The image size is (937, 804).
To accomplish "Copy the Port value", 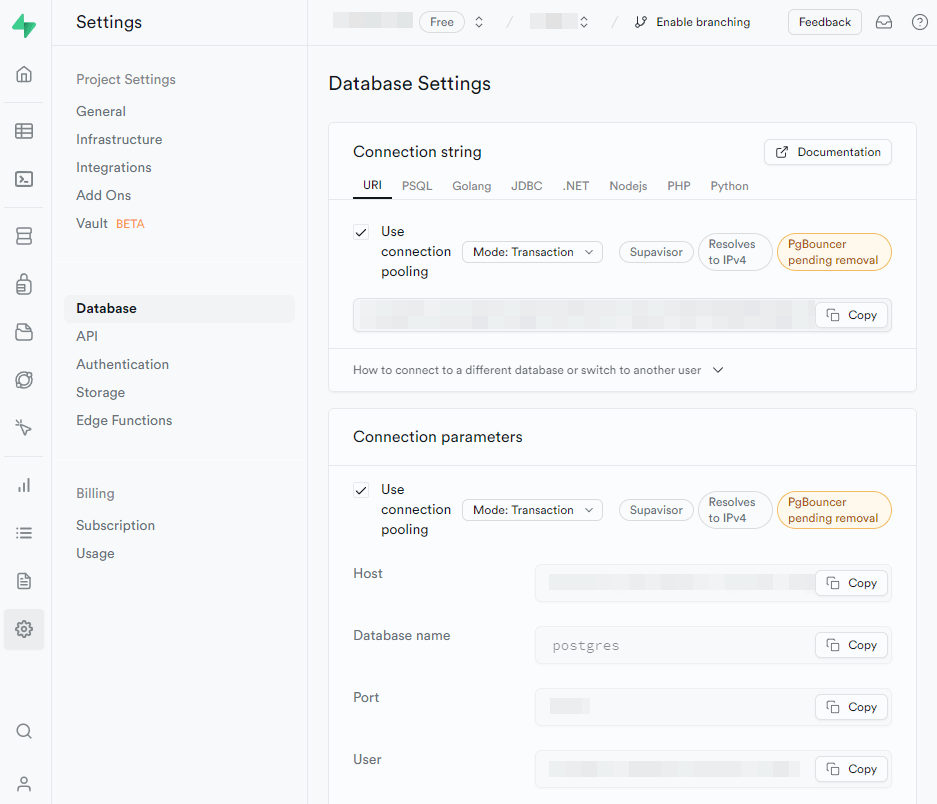I will 851,707.
